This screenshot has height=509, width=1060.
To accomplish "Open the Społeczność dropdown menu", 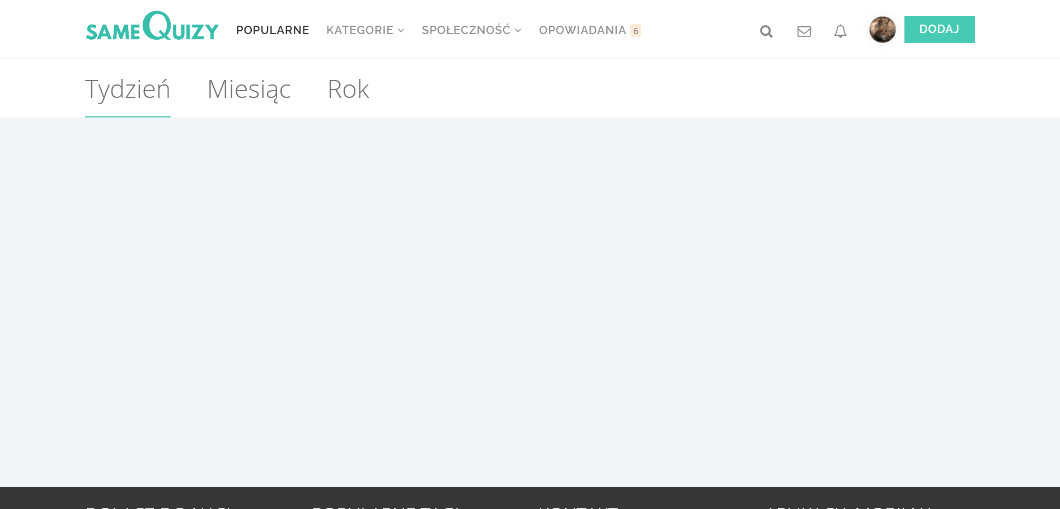I will (472, 30).
